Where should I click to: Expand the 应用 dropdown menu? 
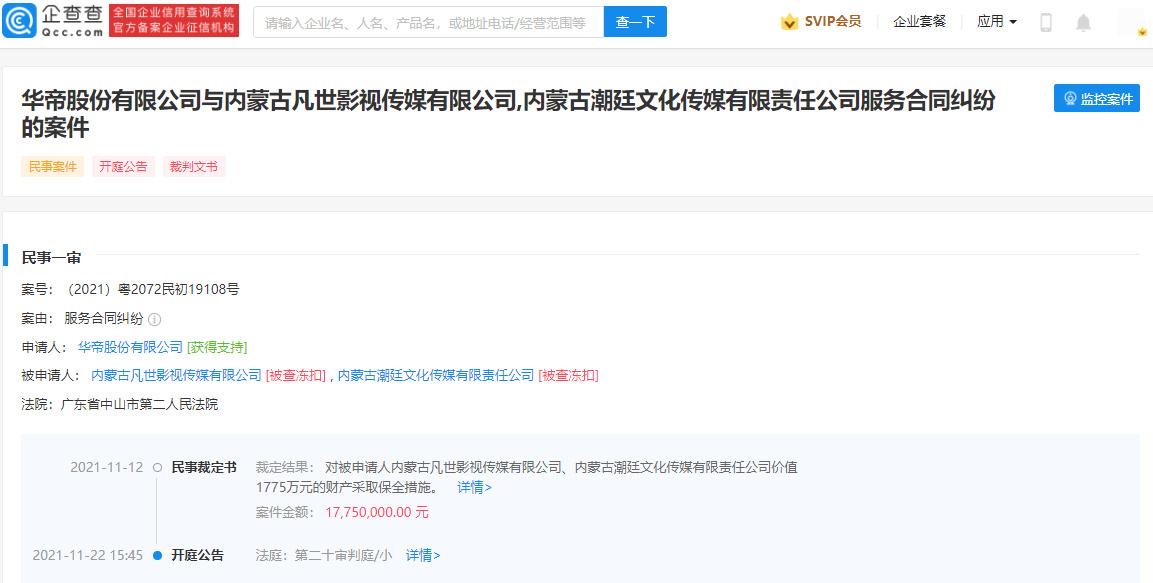pos(996,22)
